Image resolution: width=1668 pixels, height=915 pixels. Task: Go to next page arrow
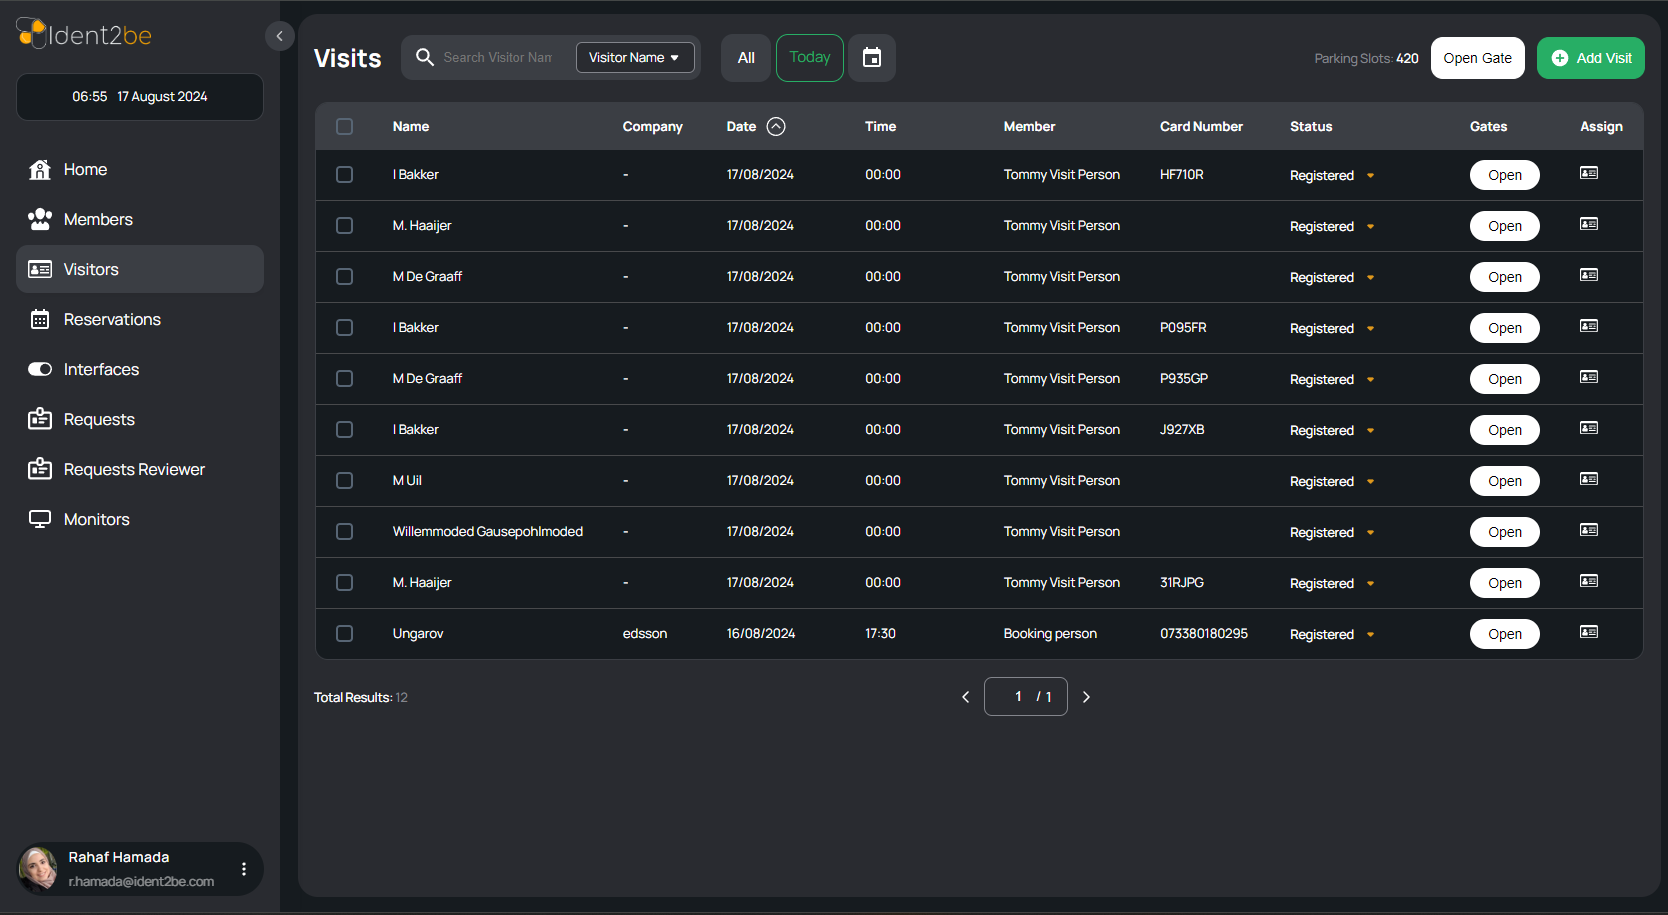pyautogui.click(x=1086, y=697)
